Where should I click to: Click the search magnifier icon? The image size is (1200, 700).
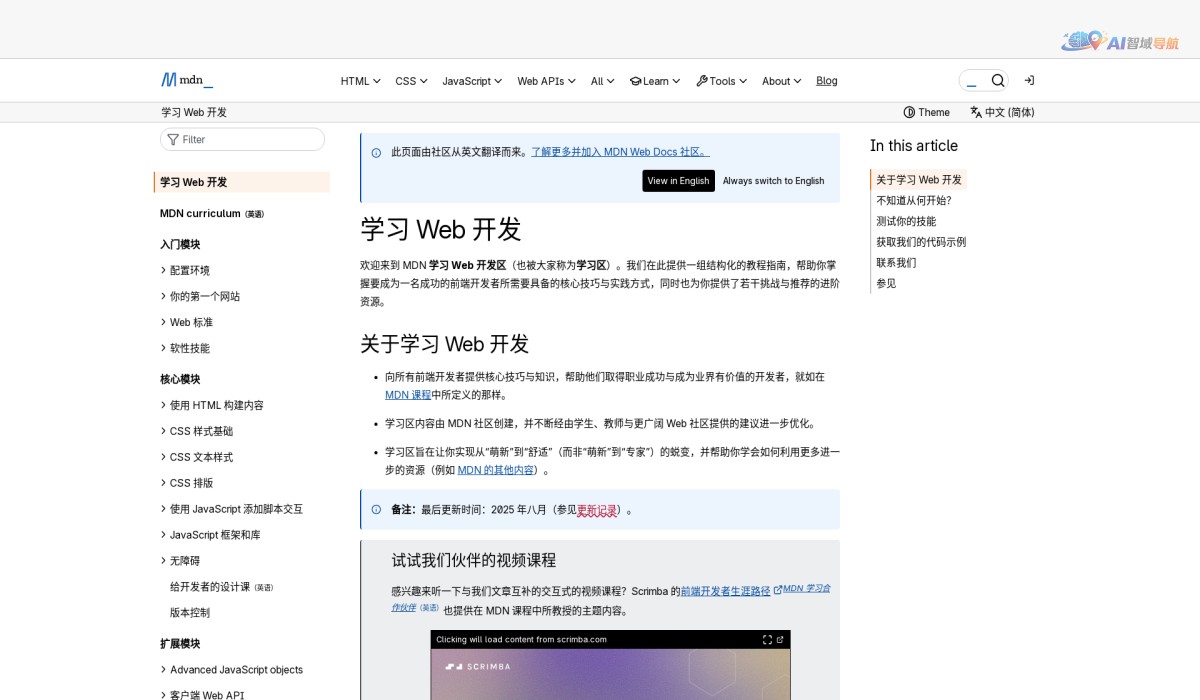click(x=998, y=80)
